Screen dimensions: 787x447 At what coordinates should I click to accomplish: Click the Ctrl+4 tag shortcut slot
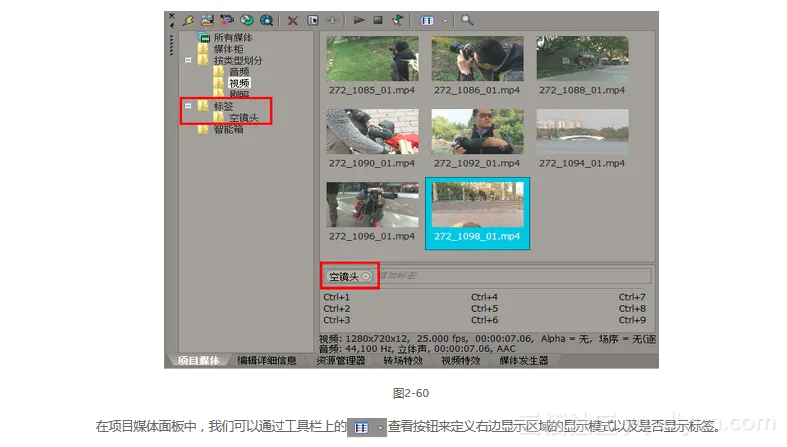[x=484, y=297]
